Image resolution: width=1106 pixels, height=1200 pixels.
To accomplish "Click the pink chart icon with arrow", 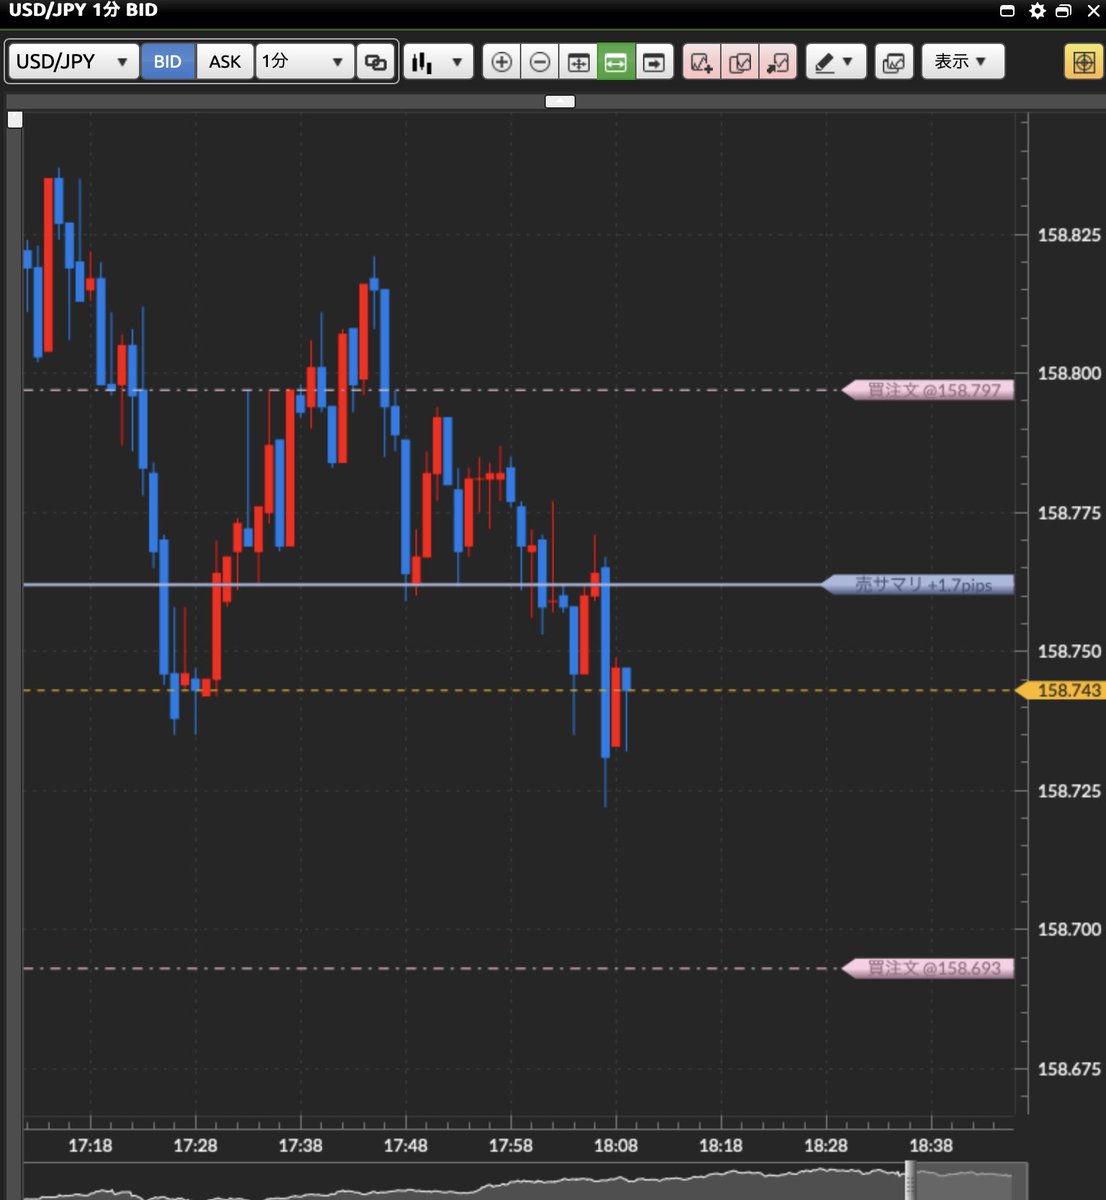I will pyautogui.click(x=778, y=62).
